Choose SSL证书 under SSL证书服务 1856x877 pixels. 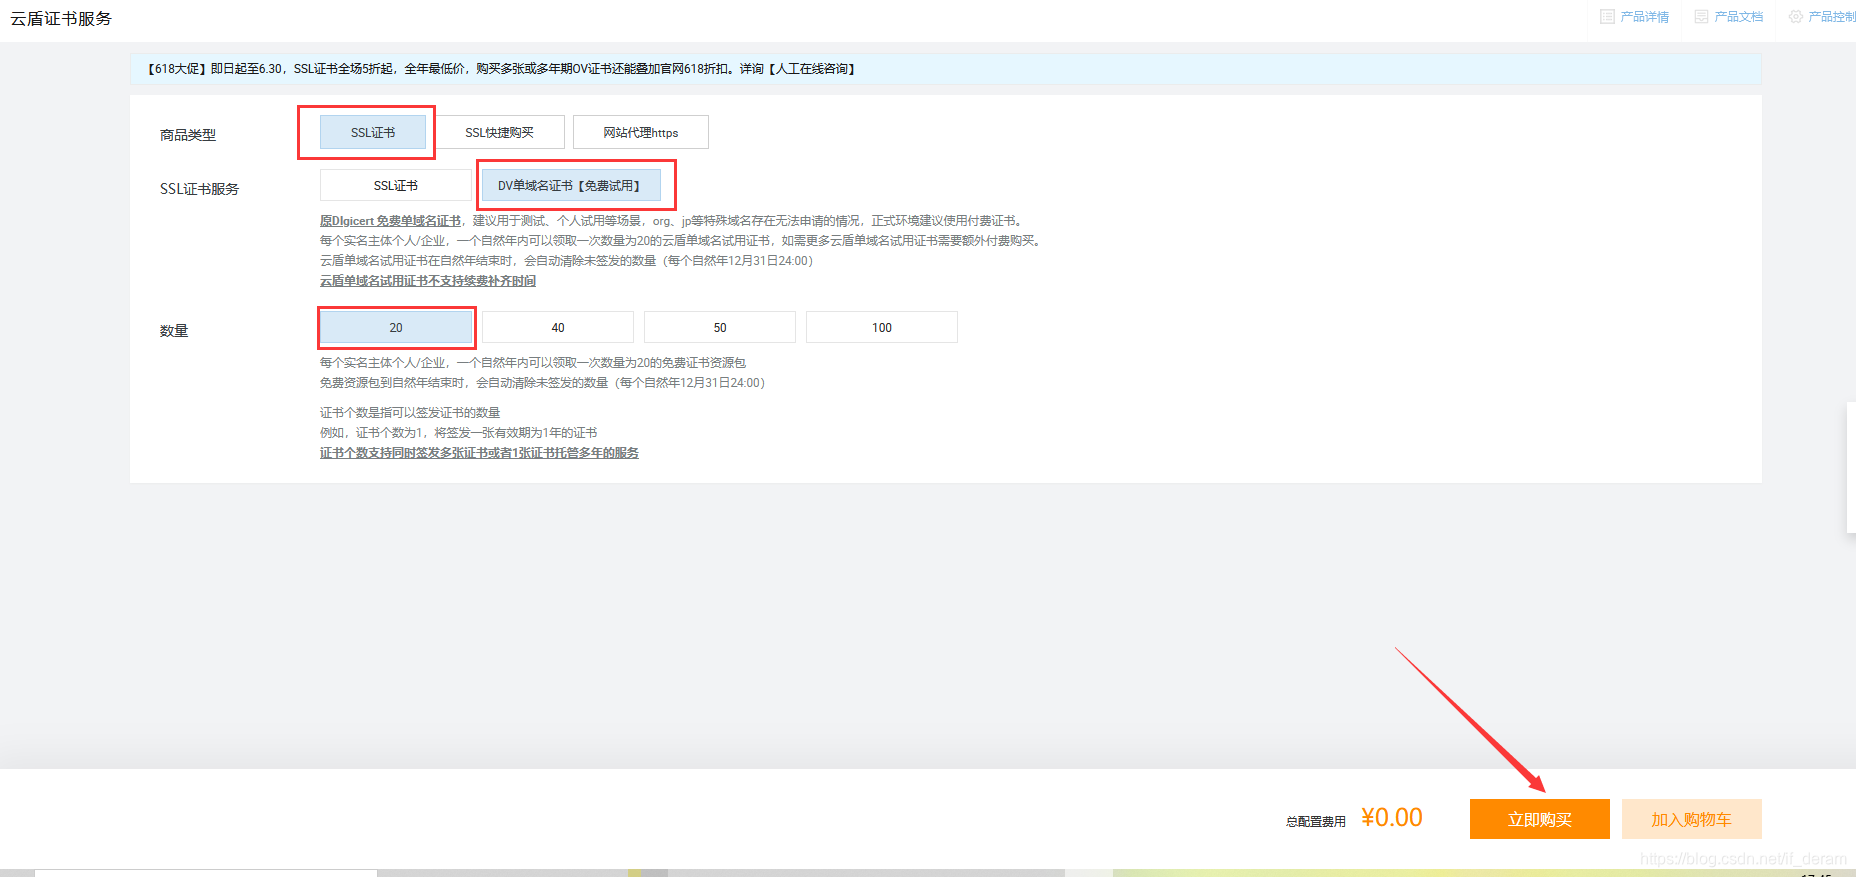click(x=396, y=185)
